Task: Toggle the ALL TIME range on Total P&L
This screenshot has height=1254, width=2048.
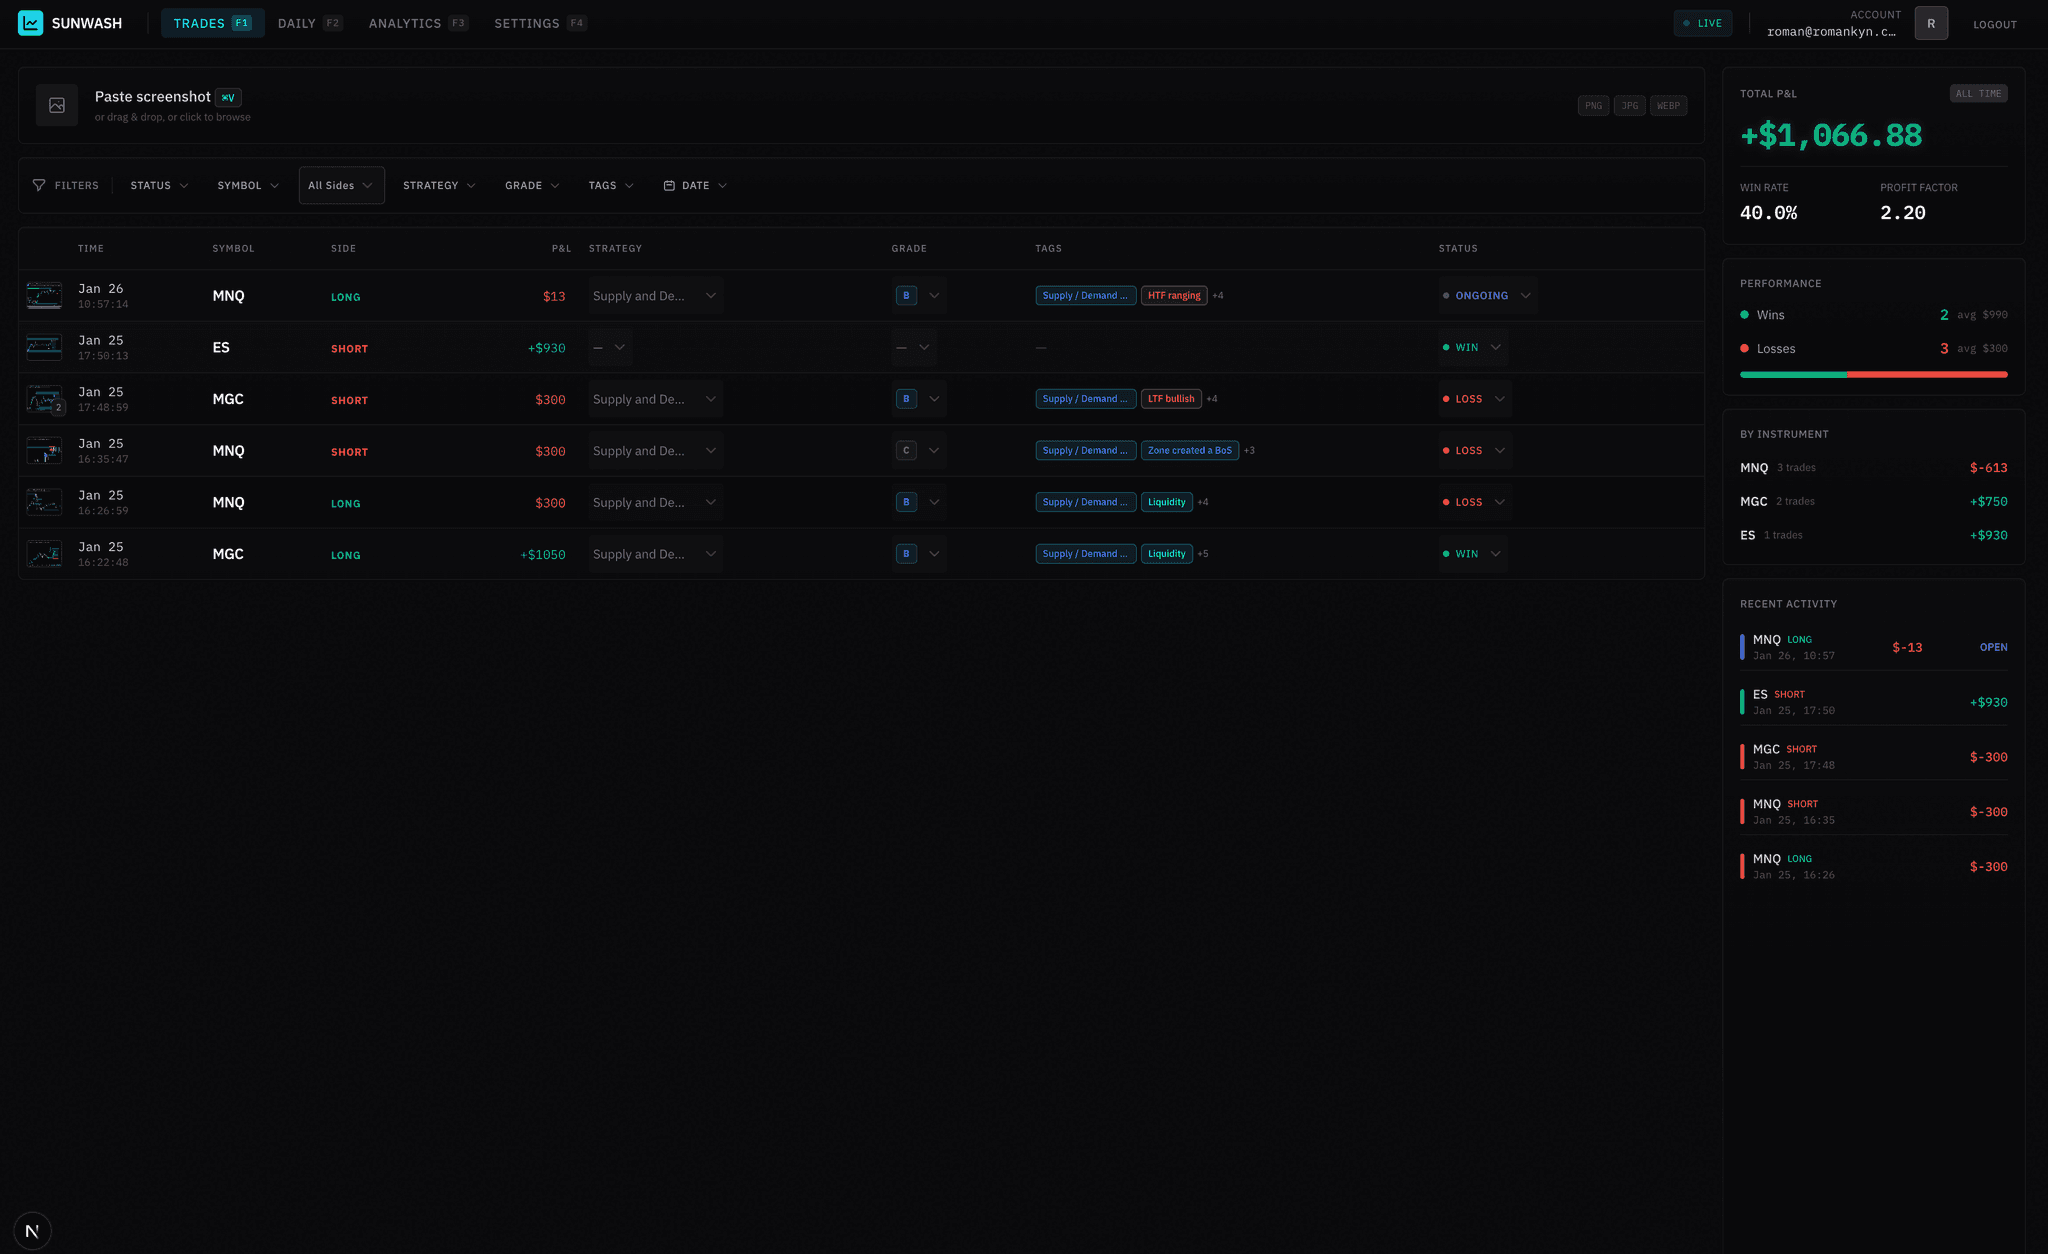Action: tap(1978, 93)
